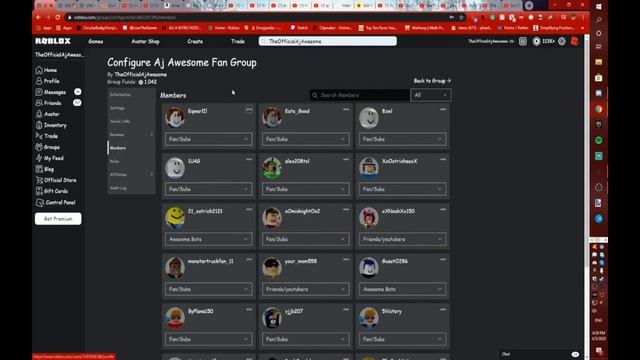Open the Robux balance icon
This screenshot has height=360, width=640.
[x=537, y=41]
